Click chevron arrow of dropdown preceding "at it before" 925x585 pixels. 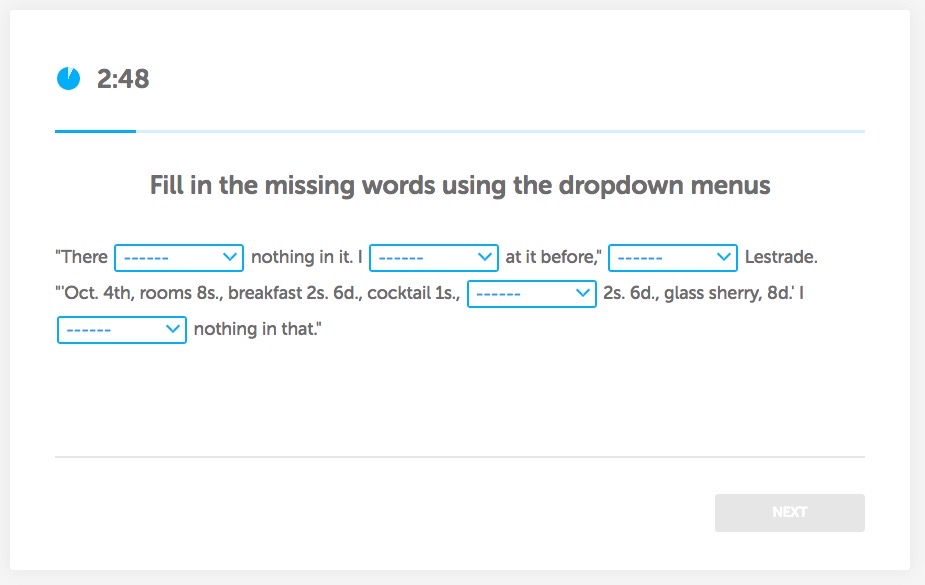[x=485, y=258]
